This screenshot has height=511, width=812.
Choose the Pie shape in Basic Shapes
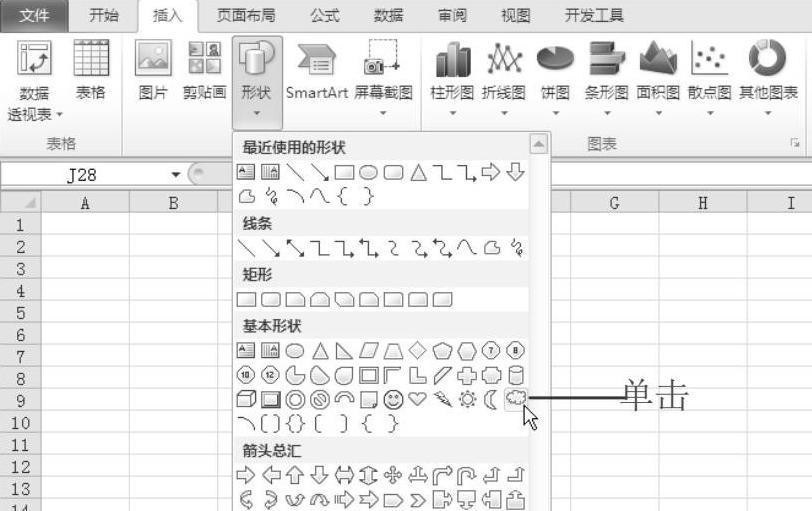(x=295, y=375)
